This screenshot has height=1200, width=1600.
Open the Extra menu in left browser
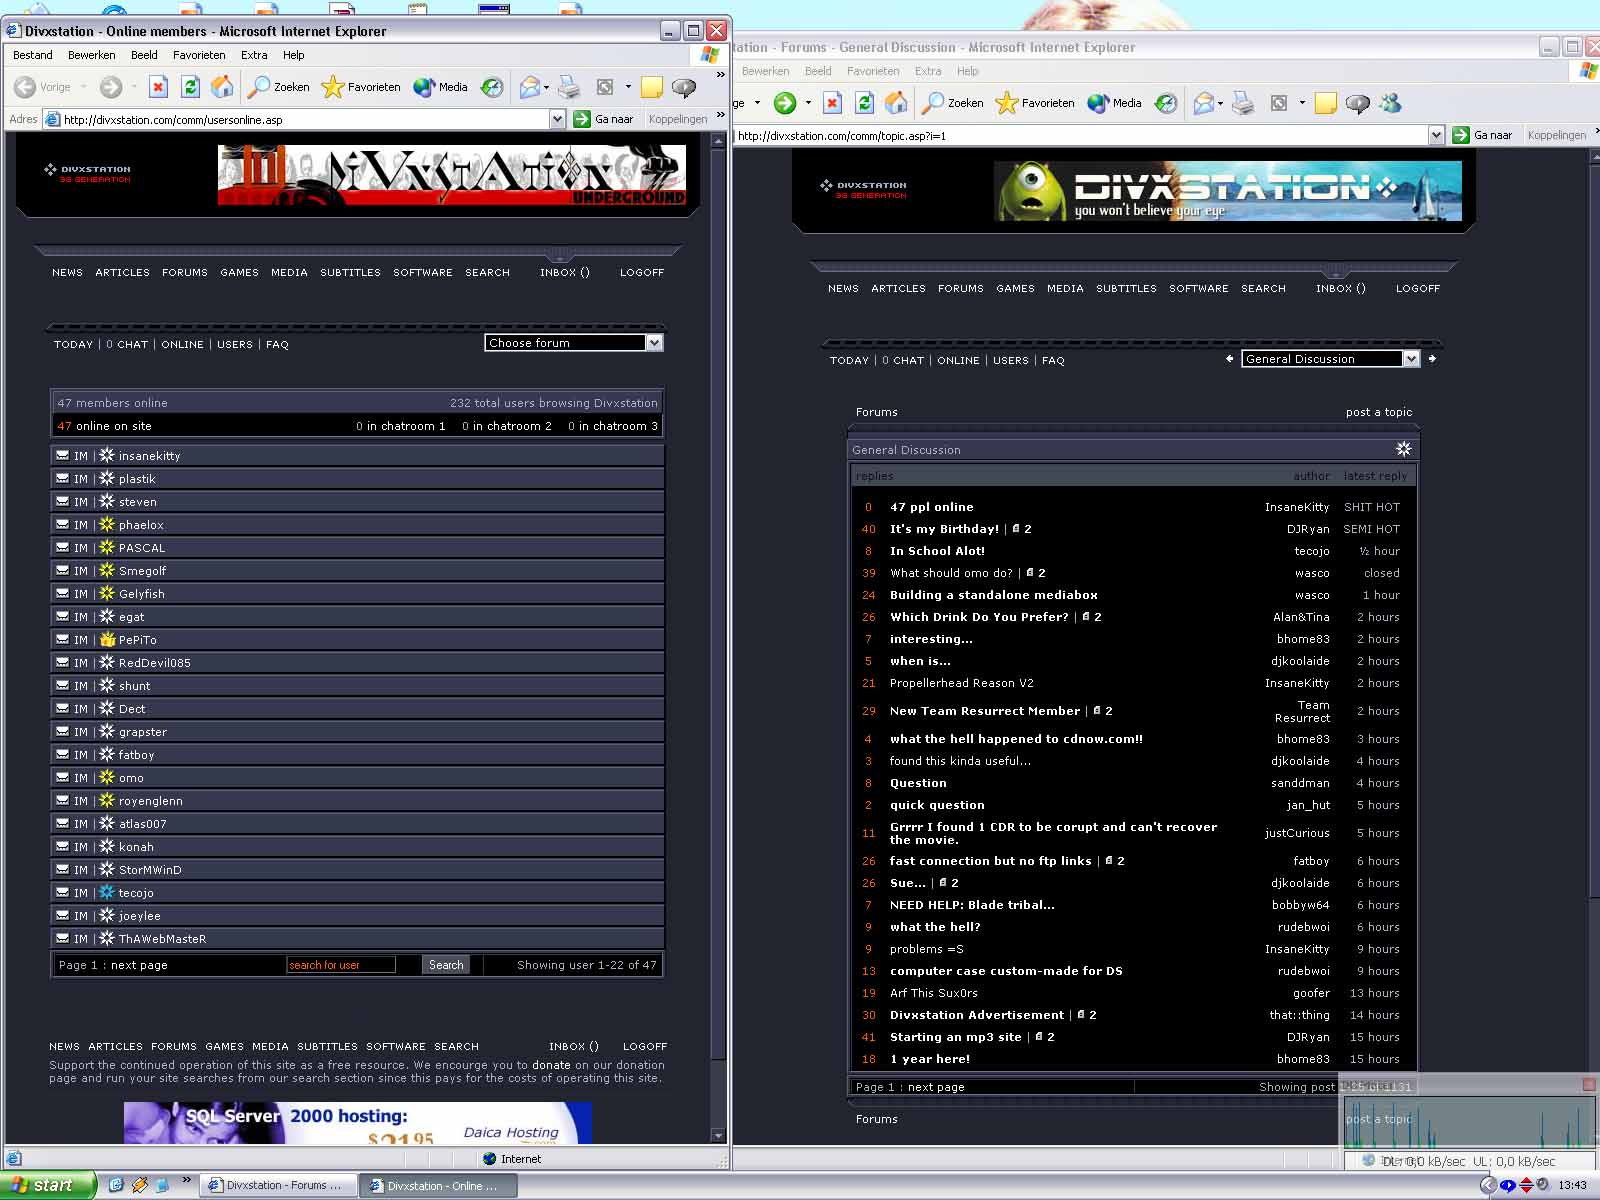click(254, 55)
